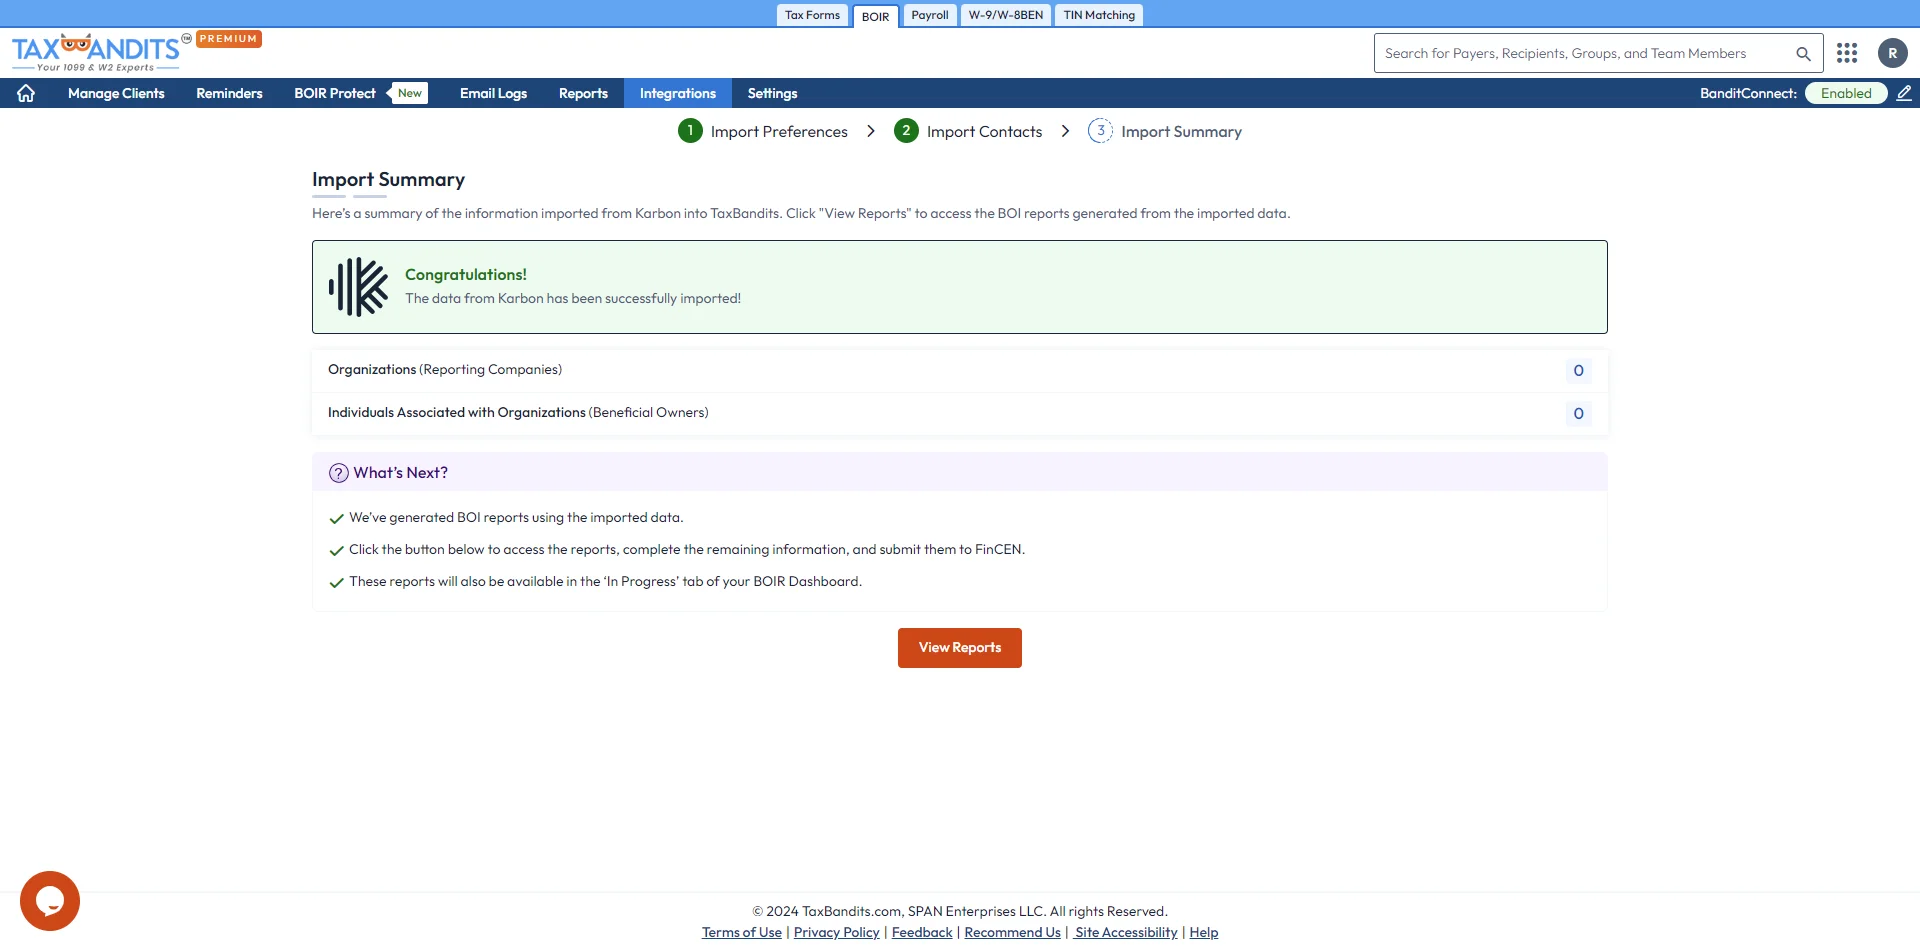Click Import Summary step label
1920x951 pixels.
pos(1181,132)
